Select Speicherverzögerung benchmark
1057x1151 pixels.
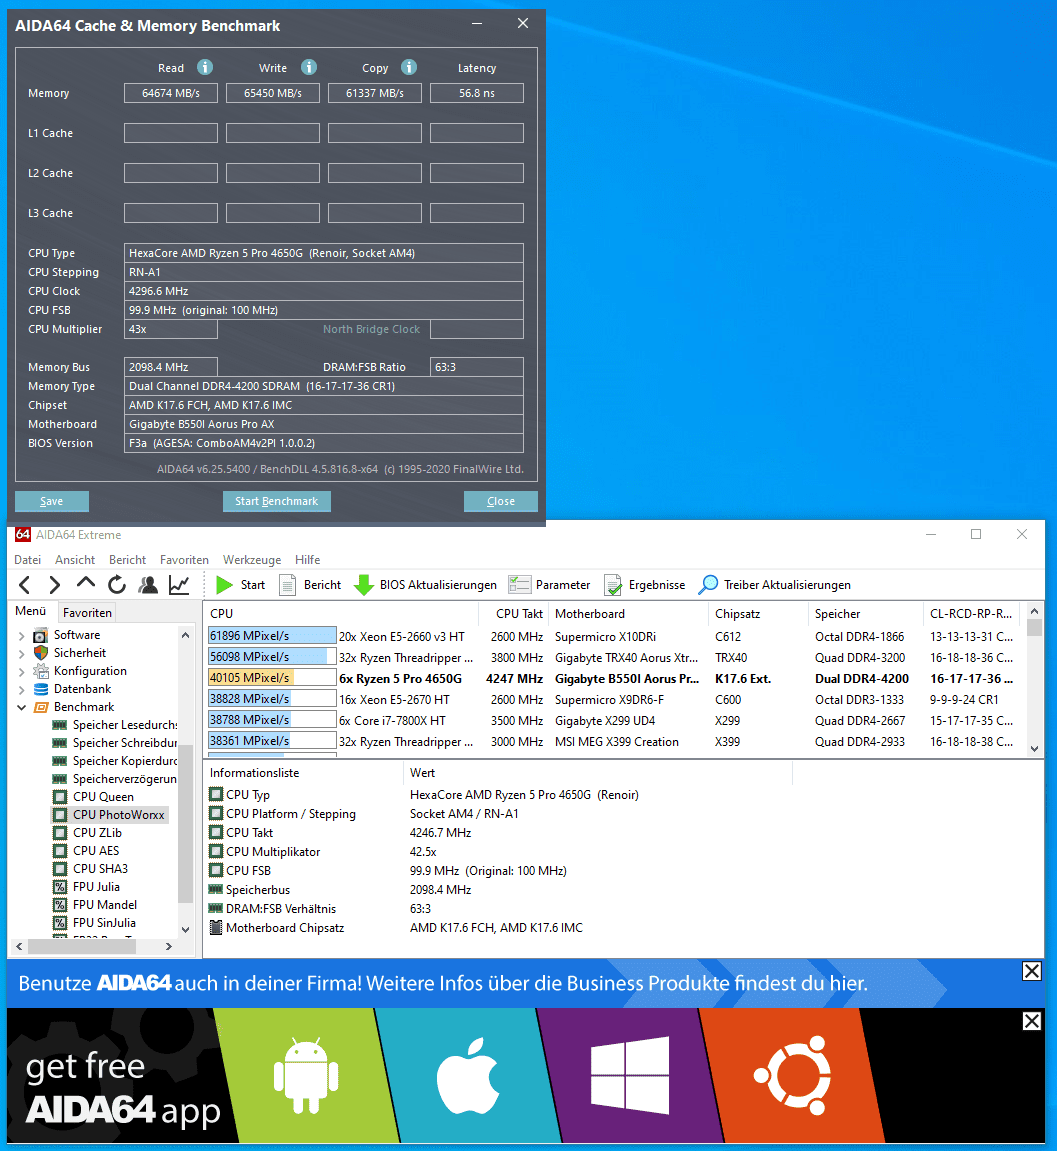click(x=115, y=779)
